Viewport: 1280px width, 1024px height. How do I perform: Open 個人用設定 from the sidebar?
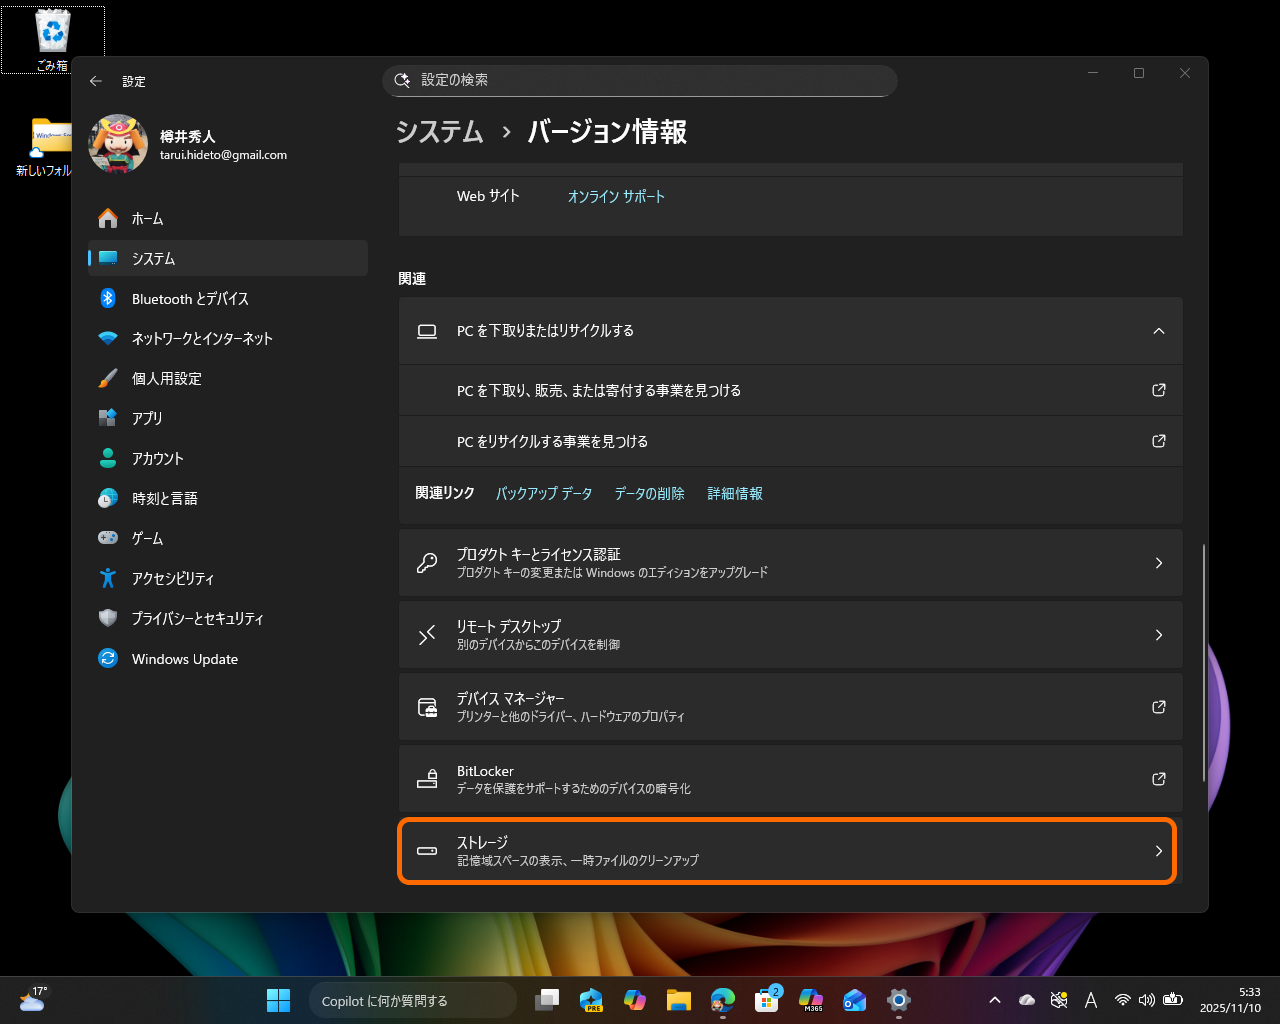tap(228, 378)
